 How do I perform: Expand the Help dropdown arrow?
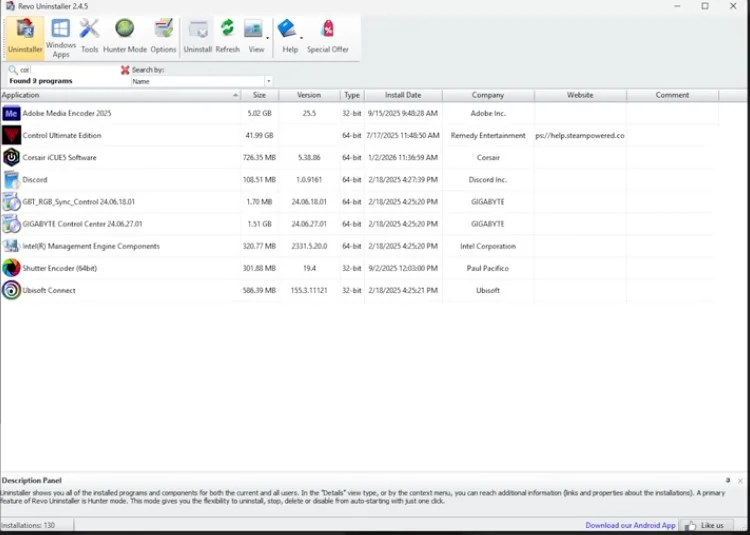tap(301, 38)
